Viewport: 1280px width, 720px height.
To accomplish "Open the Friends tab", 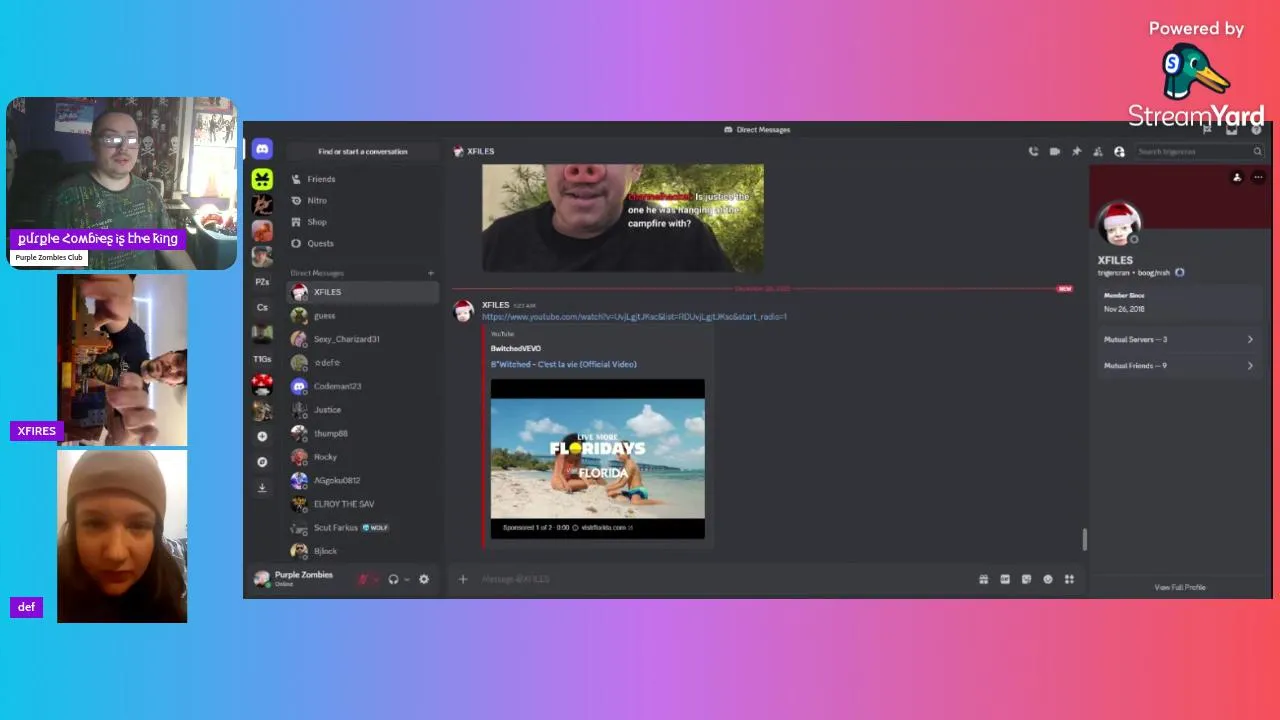I will click(362, 179).
